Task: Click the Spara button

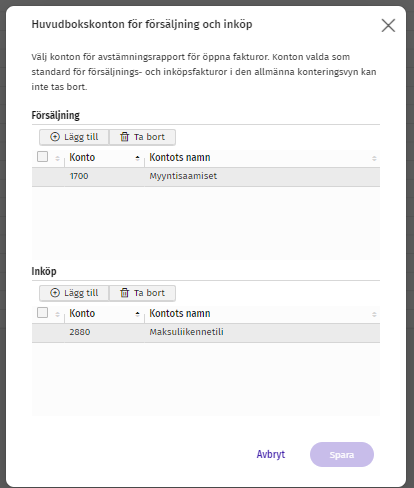Action: (x=342, y=455)
